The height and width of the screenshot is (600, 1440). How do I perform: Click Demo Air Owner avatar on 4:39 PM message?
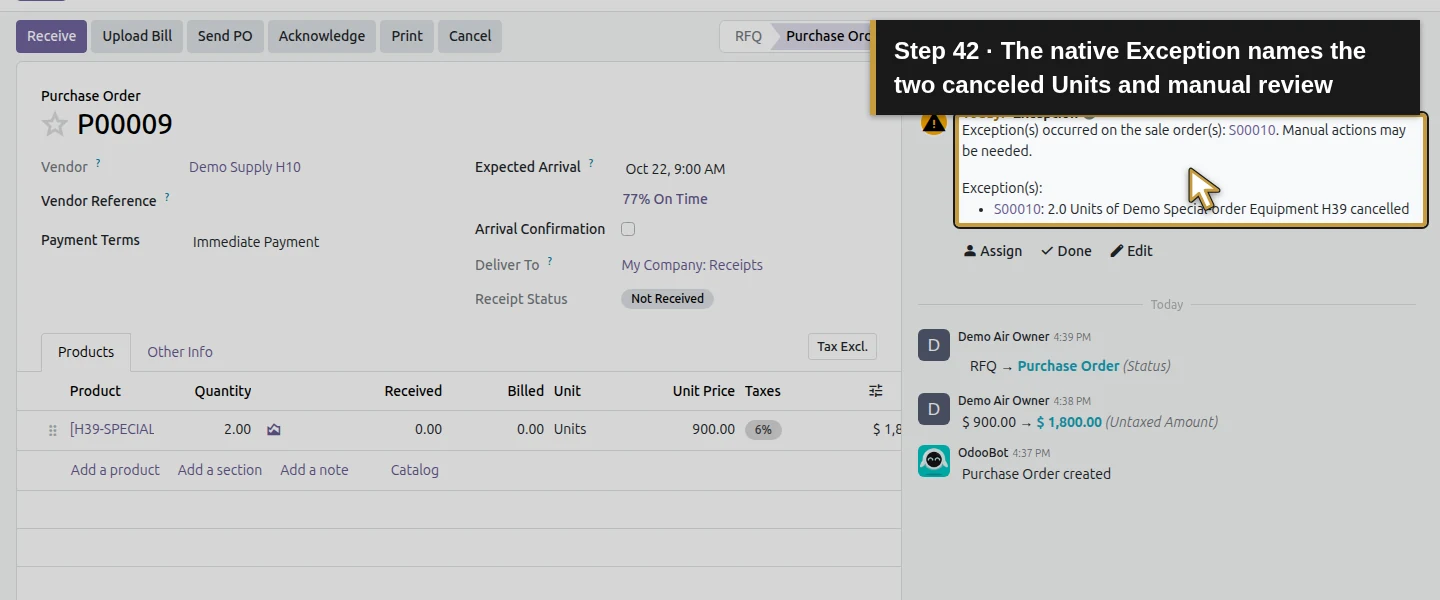click(934, 345)
